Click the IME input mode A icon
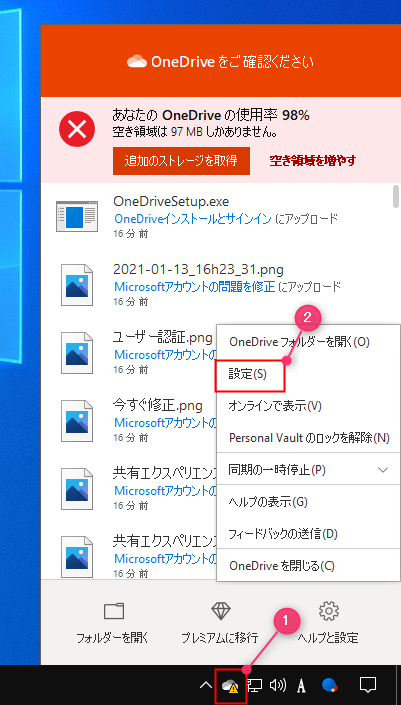 302,686
